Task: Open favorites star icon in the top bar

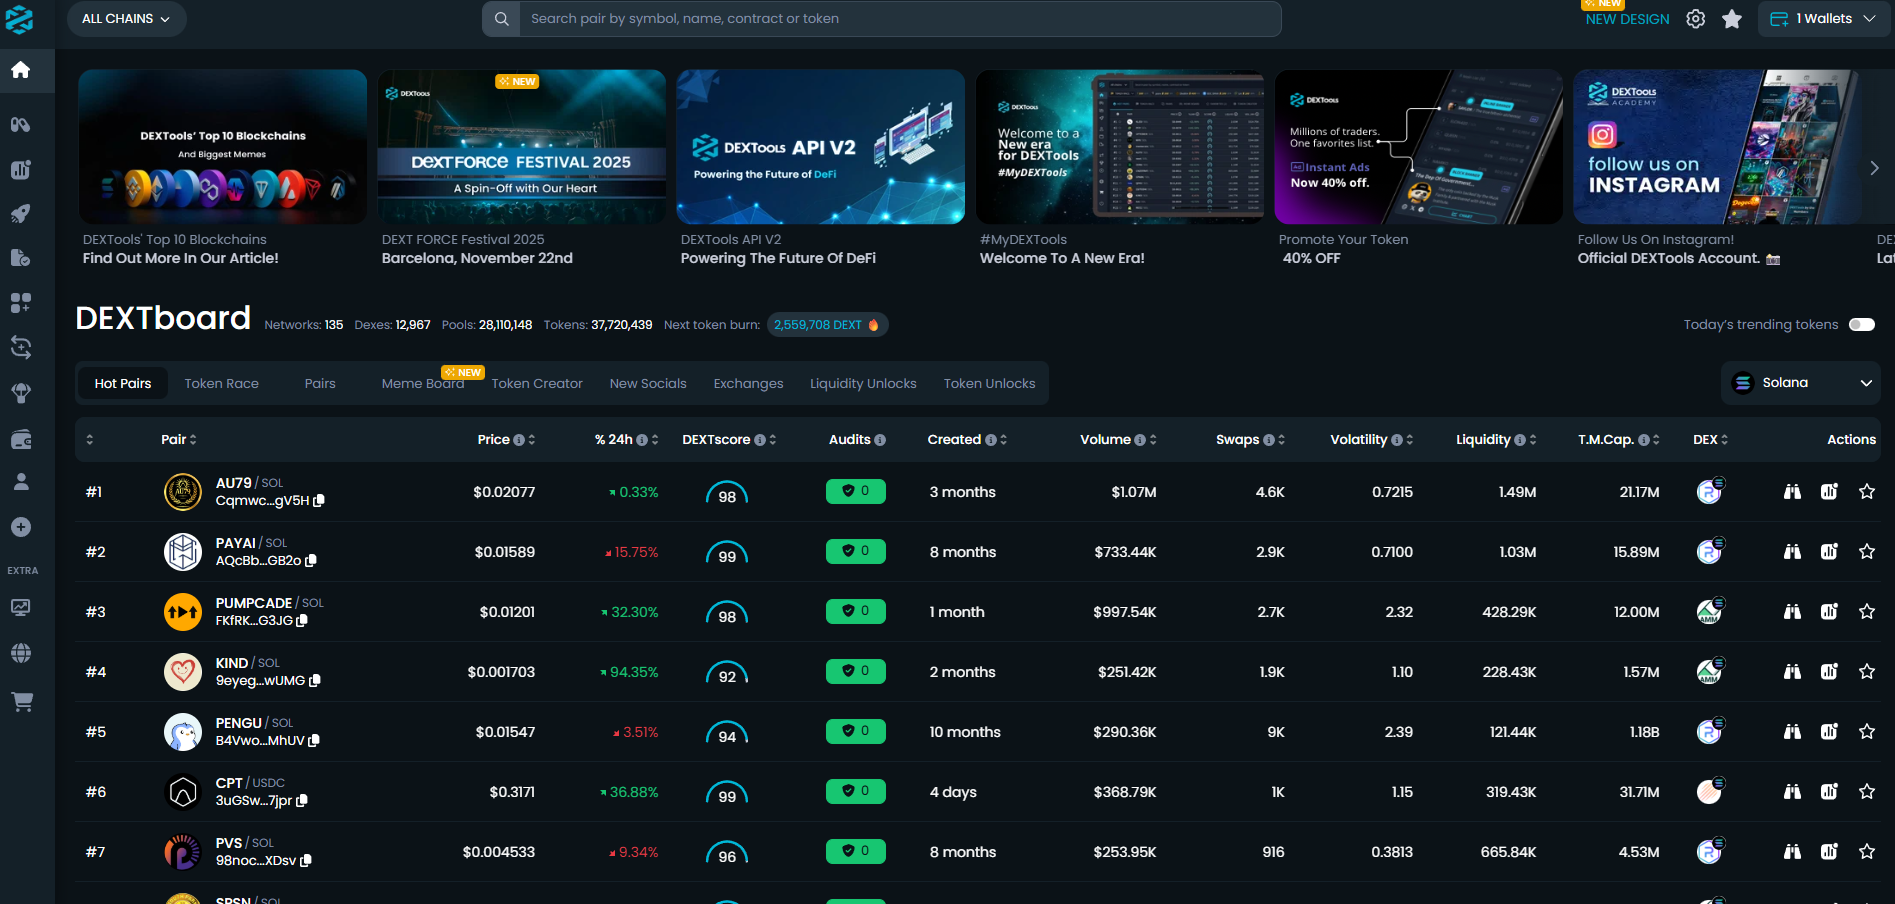Action: point(1732,19)
